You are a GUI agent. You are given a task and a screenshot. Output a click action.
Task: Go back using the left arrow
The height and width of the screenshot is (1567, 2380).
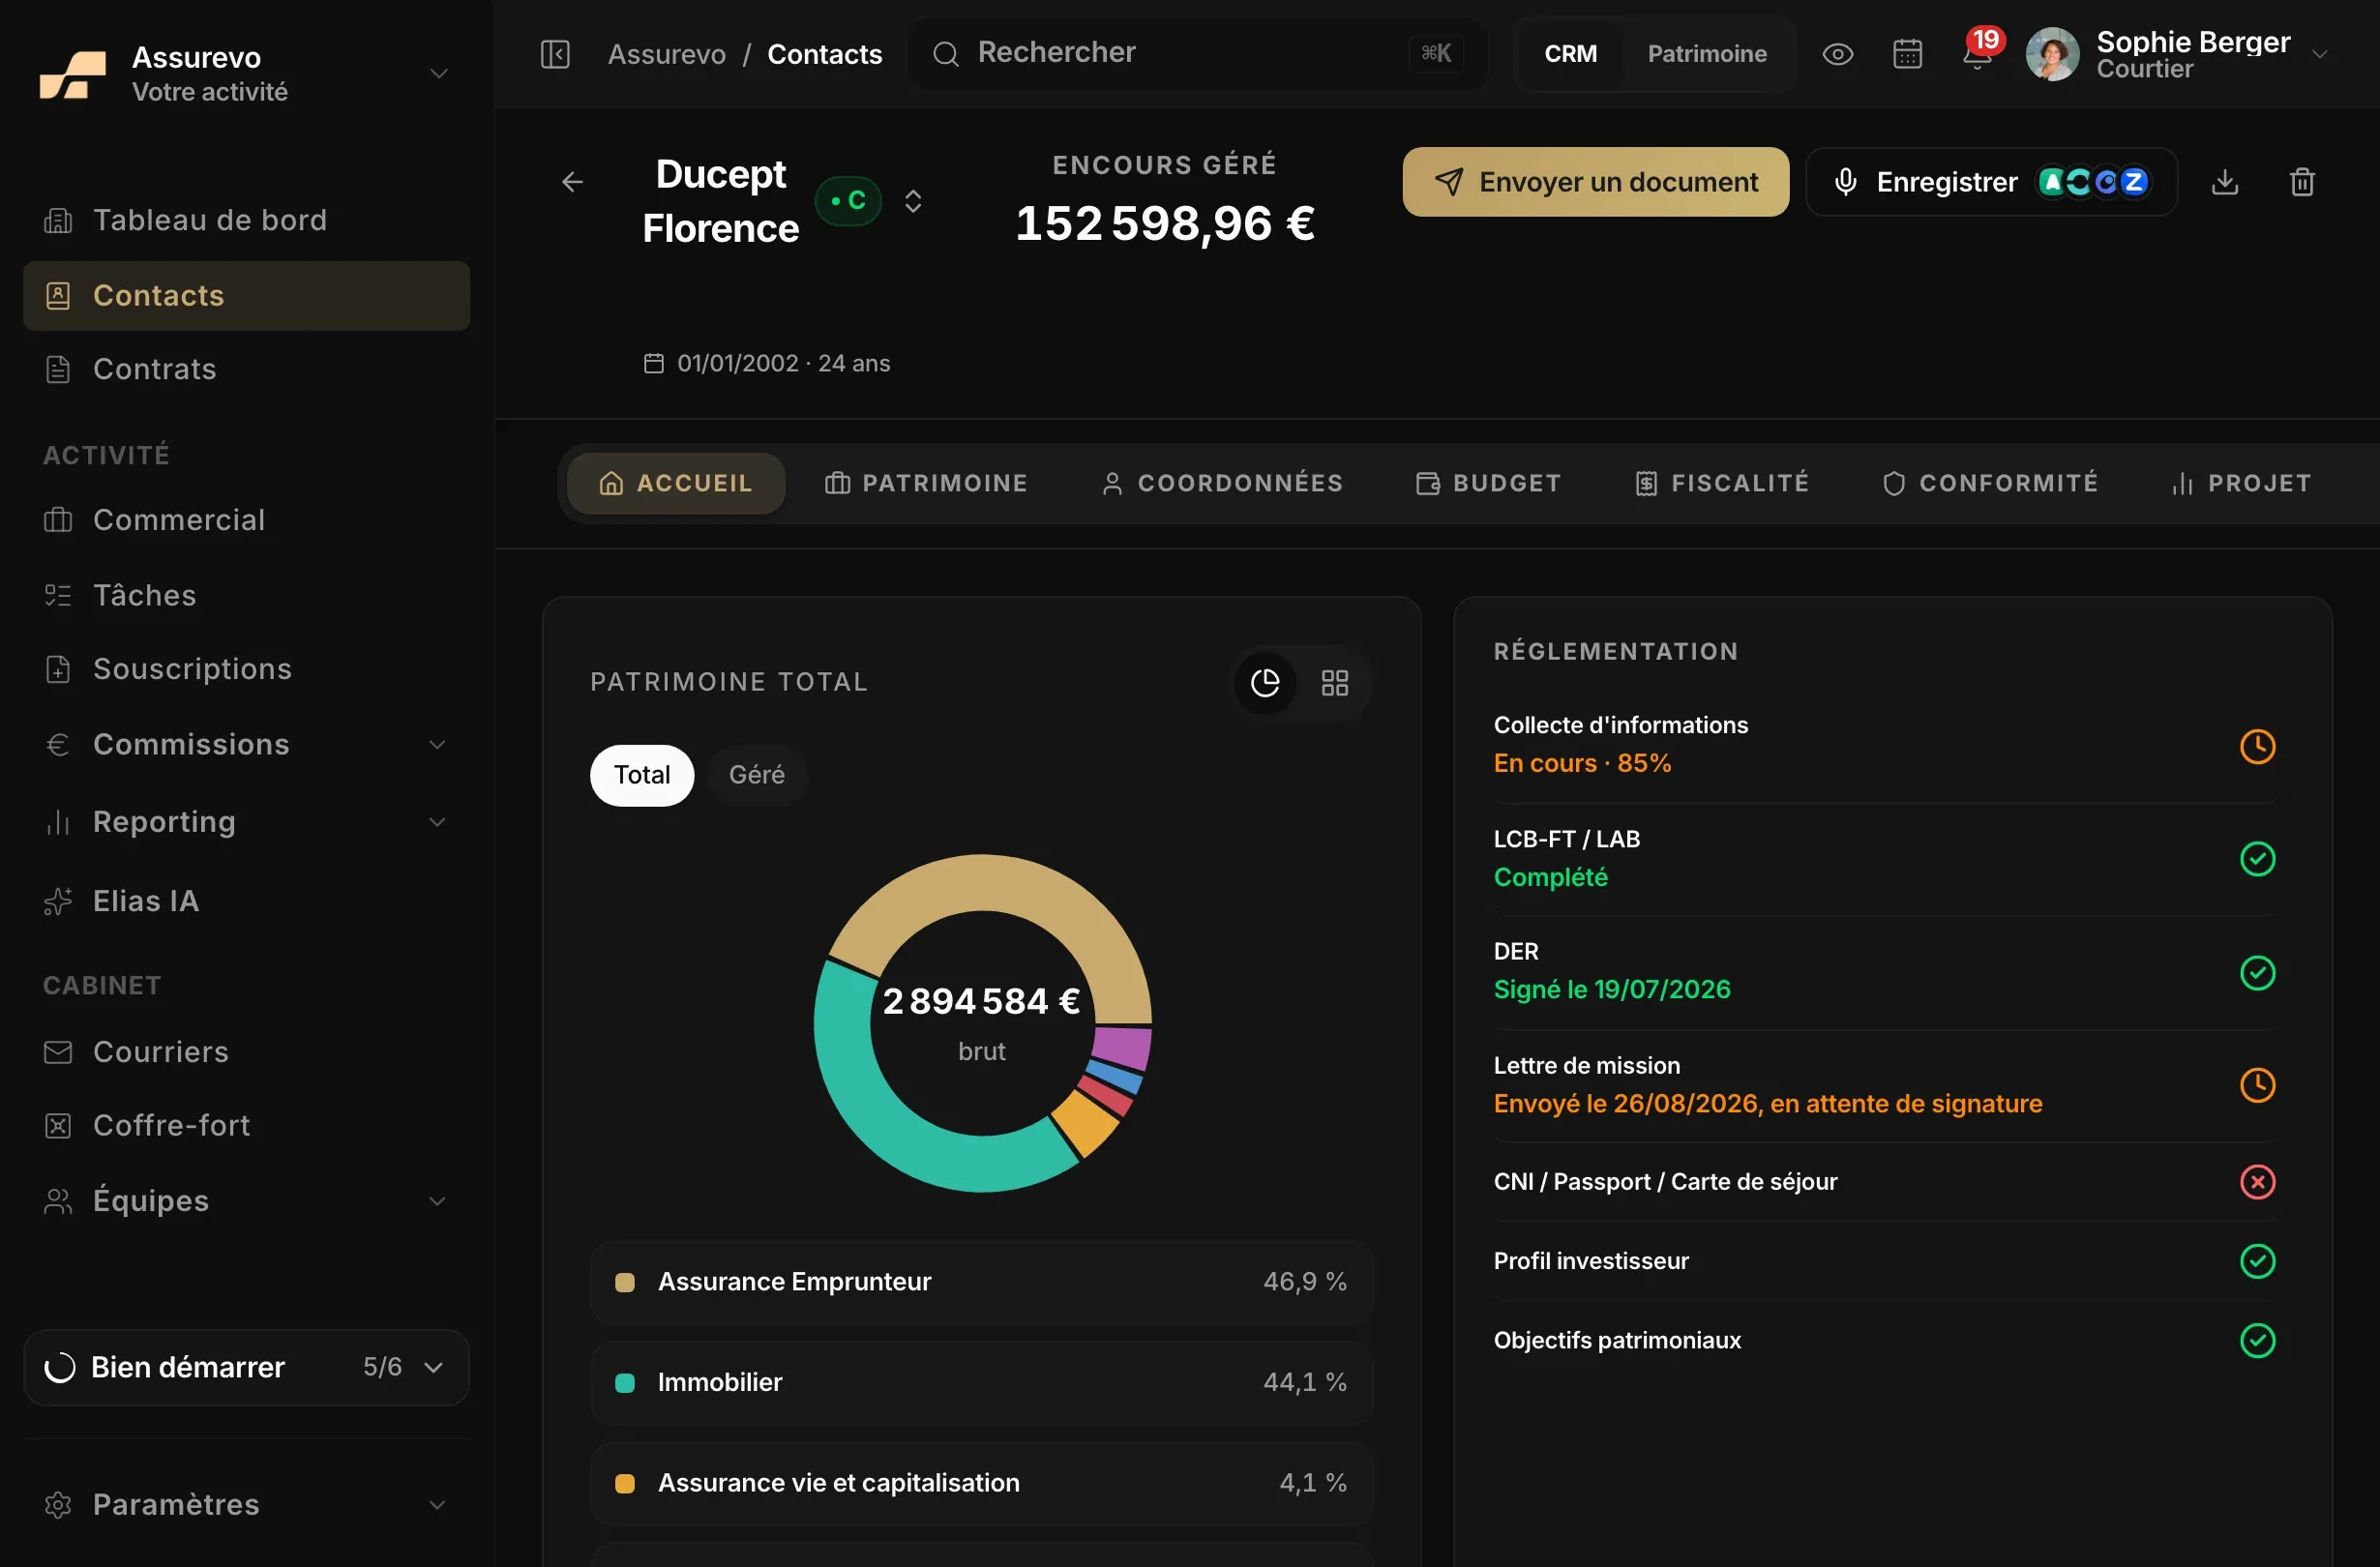click(x=572, y=182)
